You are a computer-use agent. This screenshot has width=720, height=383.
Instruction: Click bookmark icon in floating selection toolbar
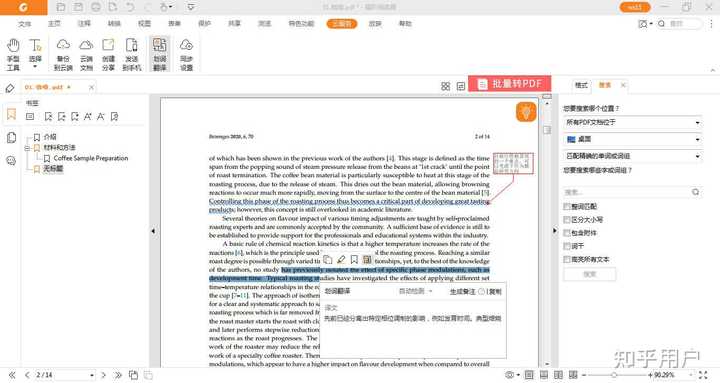(x=354, y=259)
